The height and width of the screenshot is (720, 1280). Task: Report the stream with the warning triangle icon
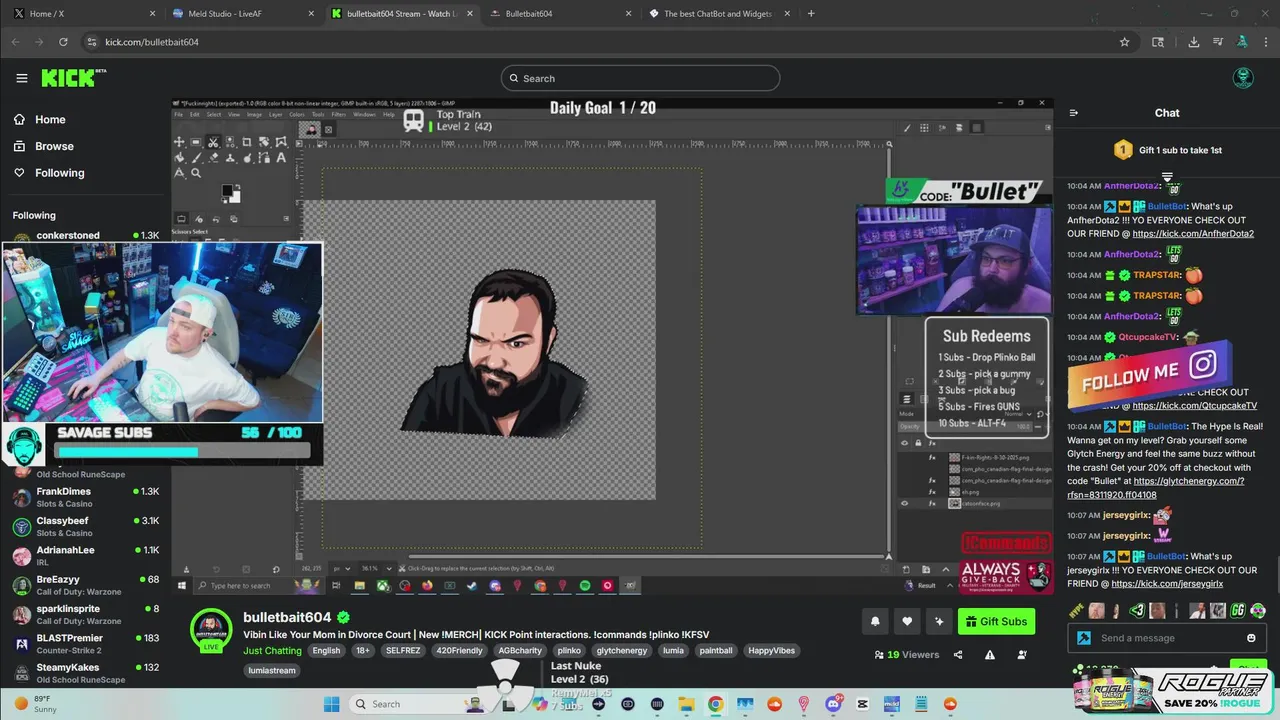990,655
